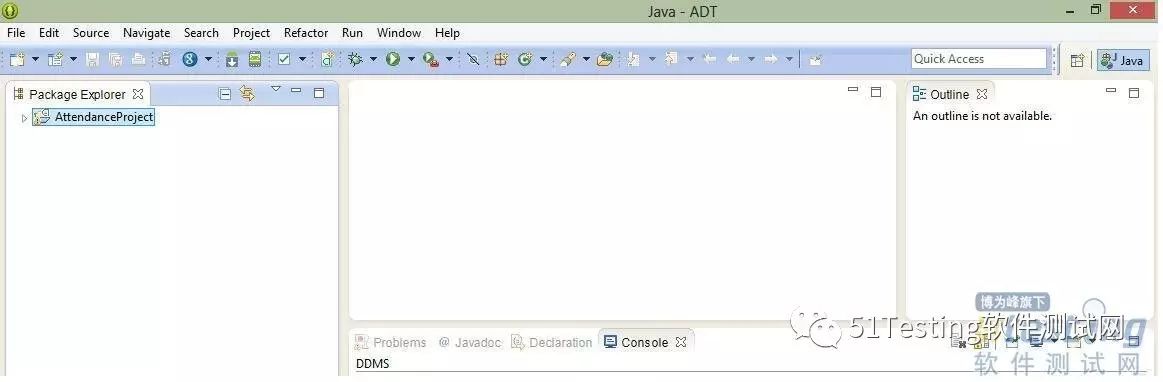Click the New Java Package icon
This screenshot has height=382, width=1163.
click(x=501, y=59)
